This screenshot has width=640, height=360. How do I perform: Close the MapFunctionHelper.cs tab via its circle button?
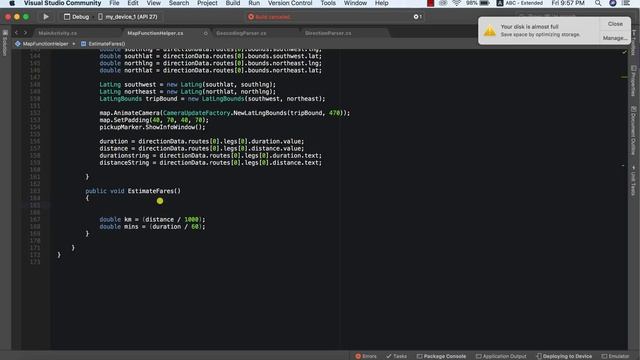pos(206,33)
